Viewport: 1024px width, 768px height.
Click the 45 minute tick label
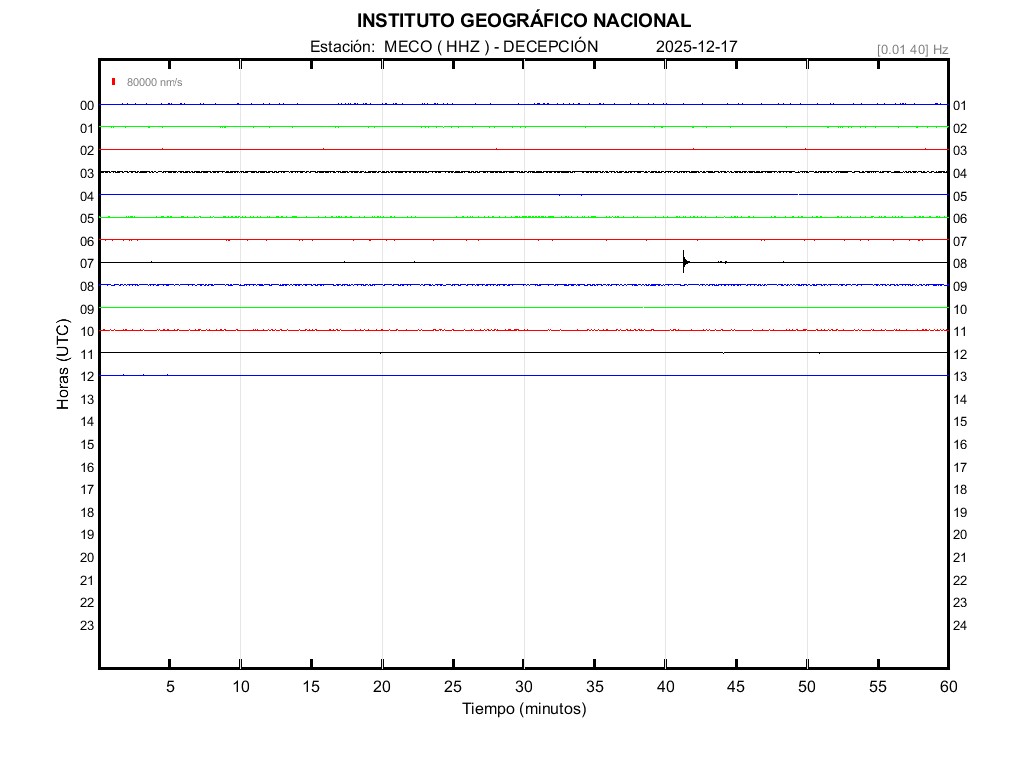point(736,687)
